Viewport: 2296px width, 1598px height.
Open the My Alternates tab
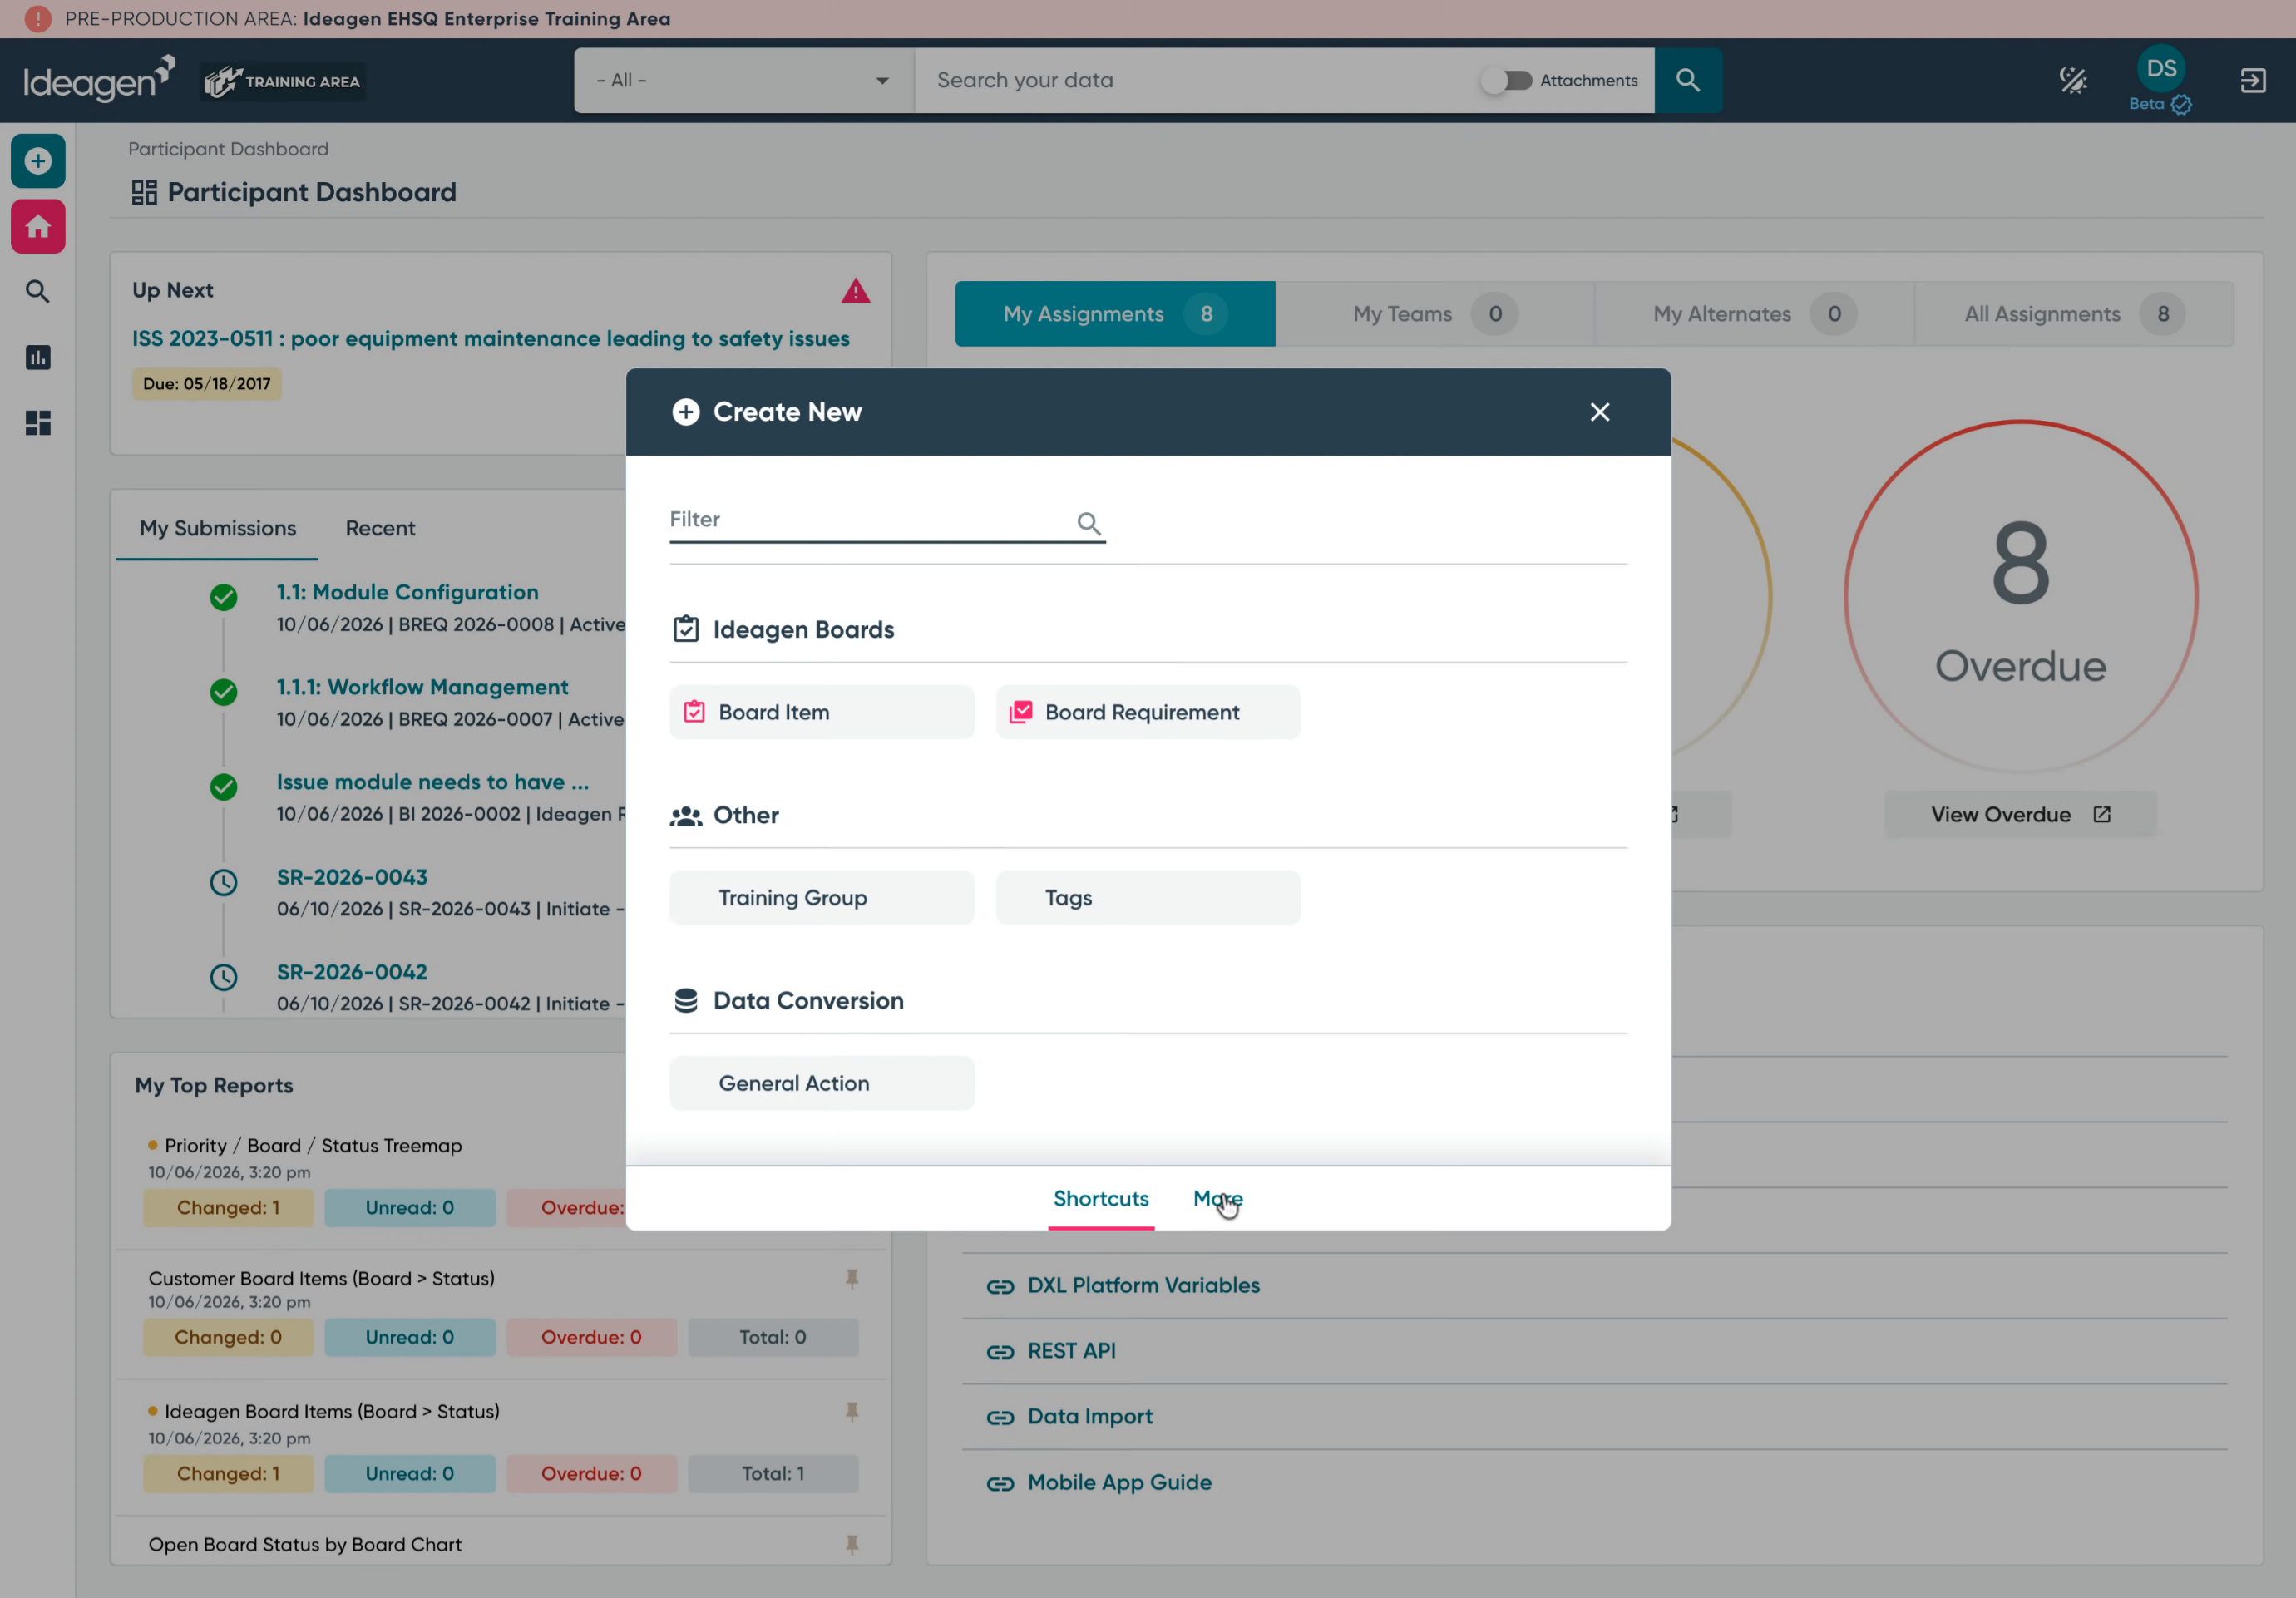click(x=1755, y=314)
